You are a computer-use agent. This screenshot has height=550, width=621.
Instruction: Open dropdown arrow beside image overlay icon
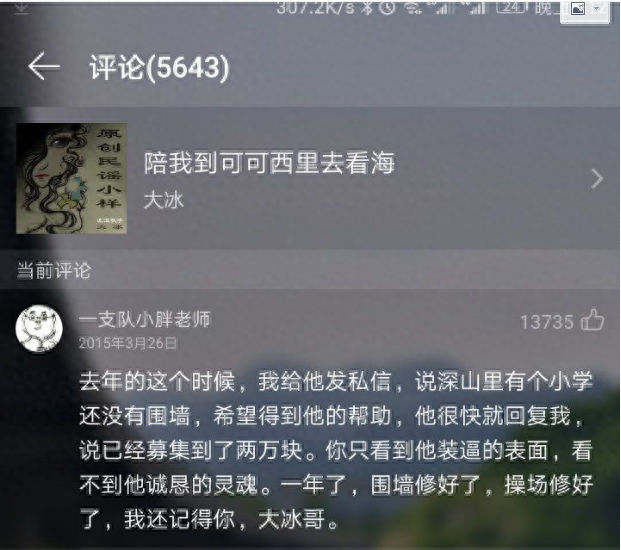[597, 9]
